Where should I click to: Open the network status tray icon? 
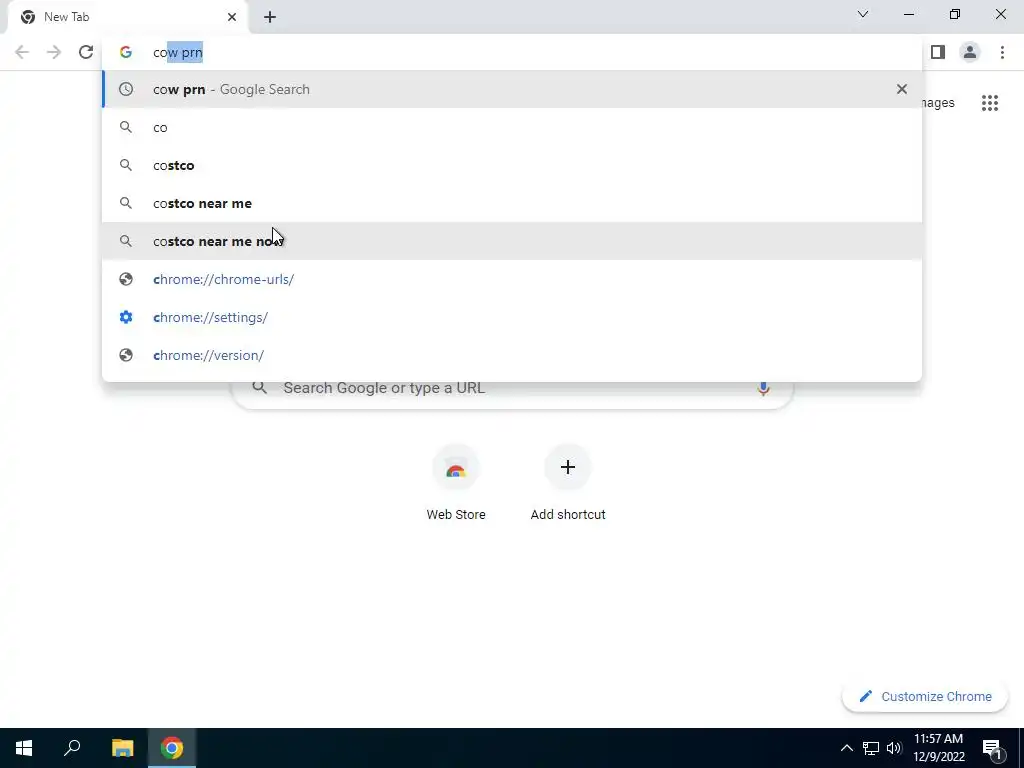(x=871, y=748)
